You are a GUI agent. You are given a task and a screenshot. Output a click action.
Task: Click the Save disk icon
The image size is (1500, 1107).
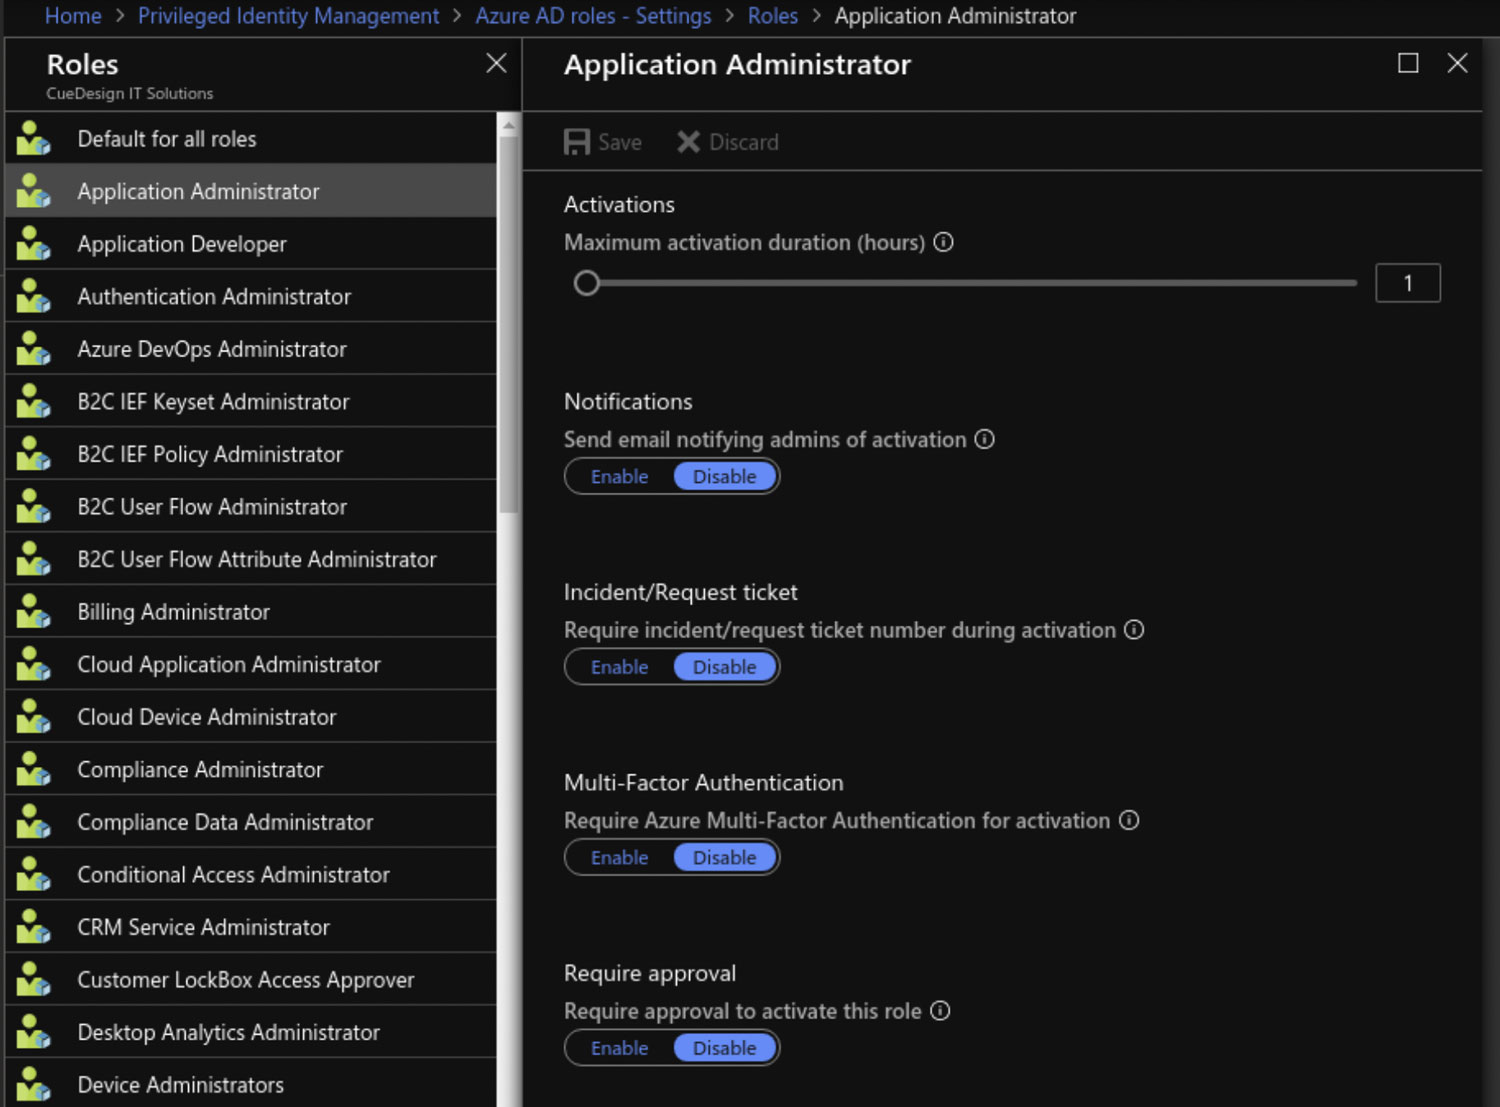[x=577, y=142]
